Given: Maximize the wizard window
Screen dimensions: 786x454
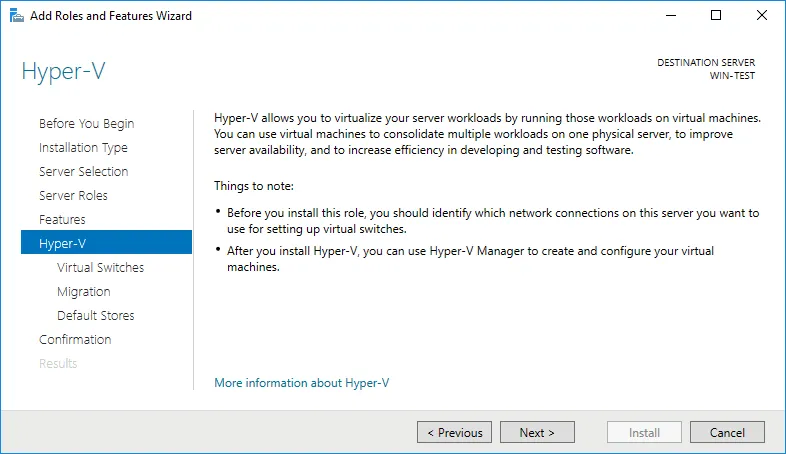Looking at the screenshot, I should [716, 16].
